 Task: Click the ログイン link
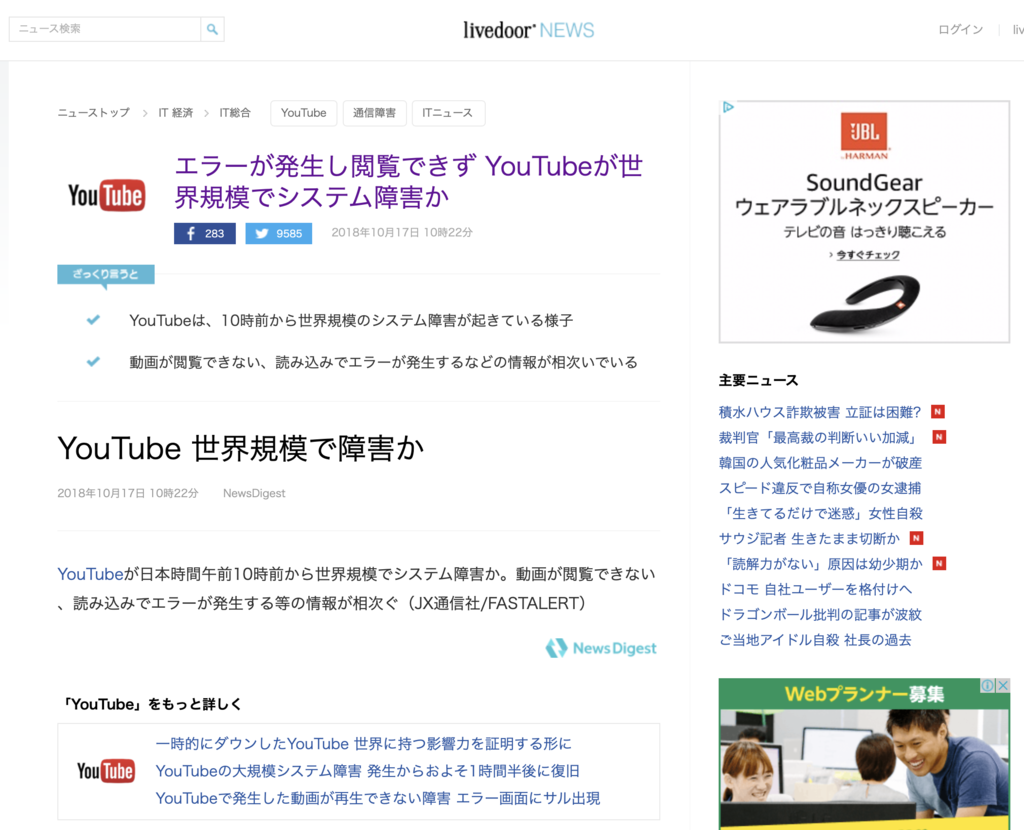[x=960, y=29]
